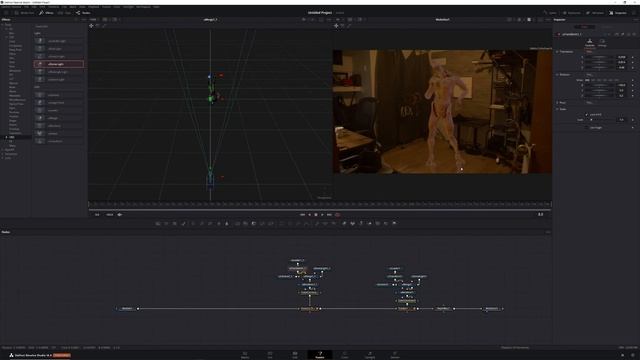Select the uDome Light tool in Effects
The width and height of the screenshot is (640, 360).
tap(59, 64)
